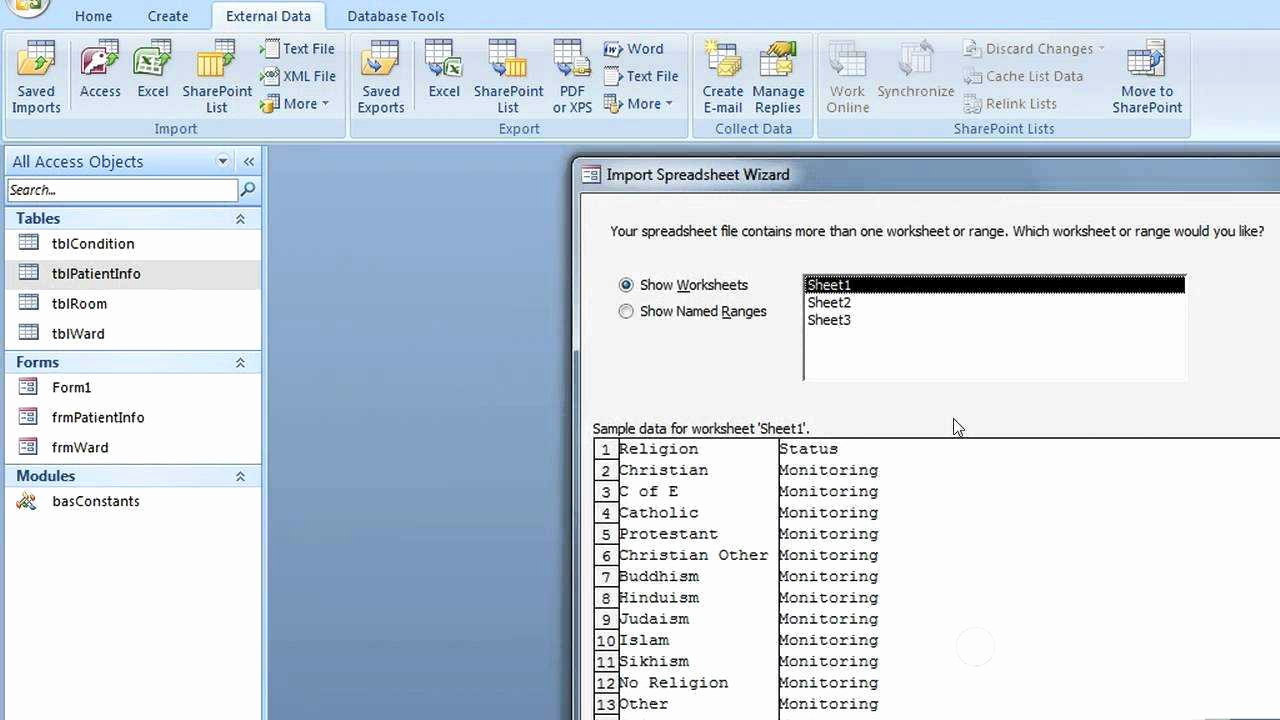Open the tblPatientInfo table
Image resolution: width=1280 pixels, height=720 pixels.
96,273
